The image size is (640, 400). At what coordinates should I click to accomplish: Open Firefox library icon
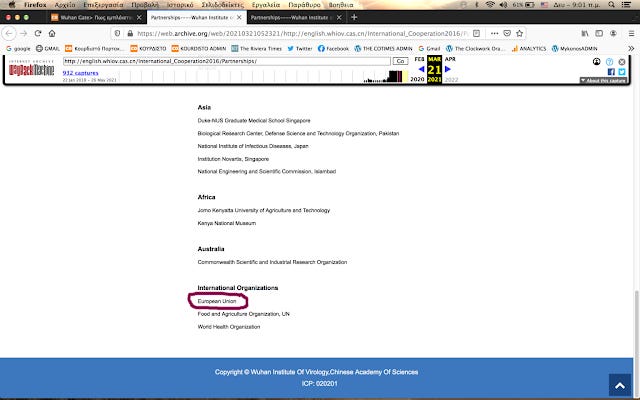[585, 33]
